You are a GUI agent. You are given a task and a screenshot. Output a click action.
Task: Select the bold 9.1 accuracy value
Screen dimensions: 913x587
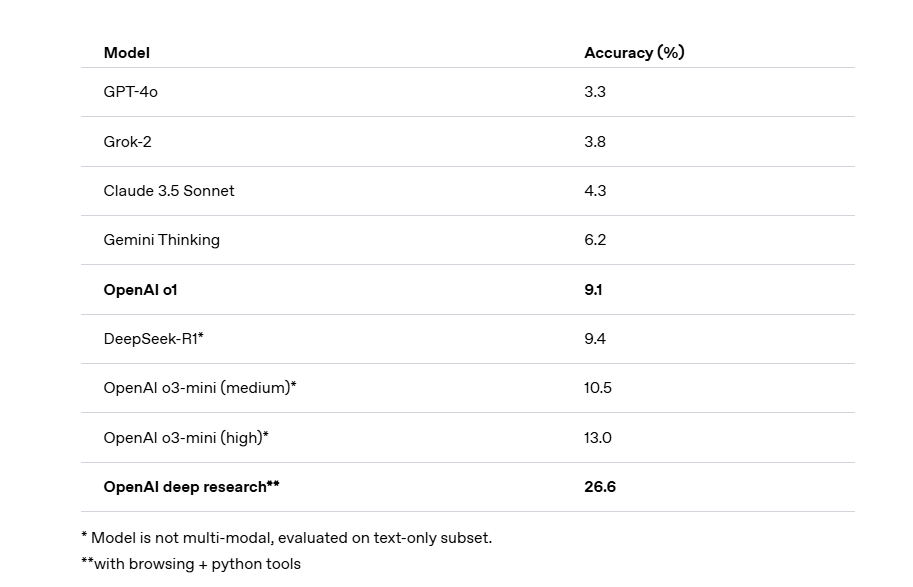pyautogui.click(x=593, y=289)
